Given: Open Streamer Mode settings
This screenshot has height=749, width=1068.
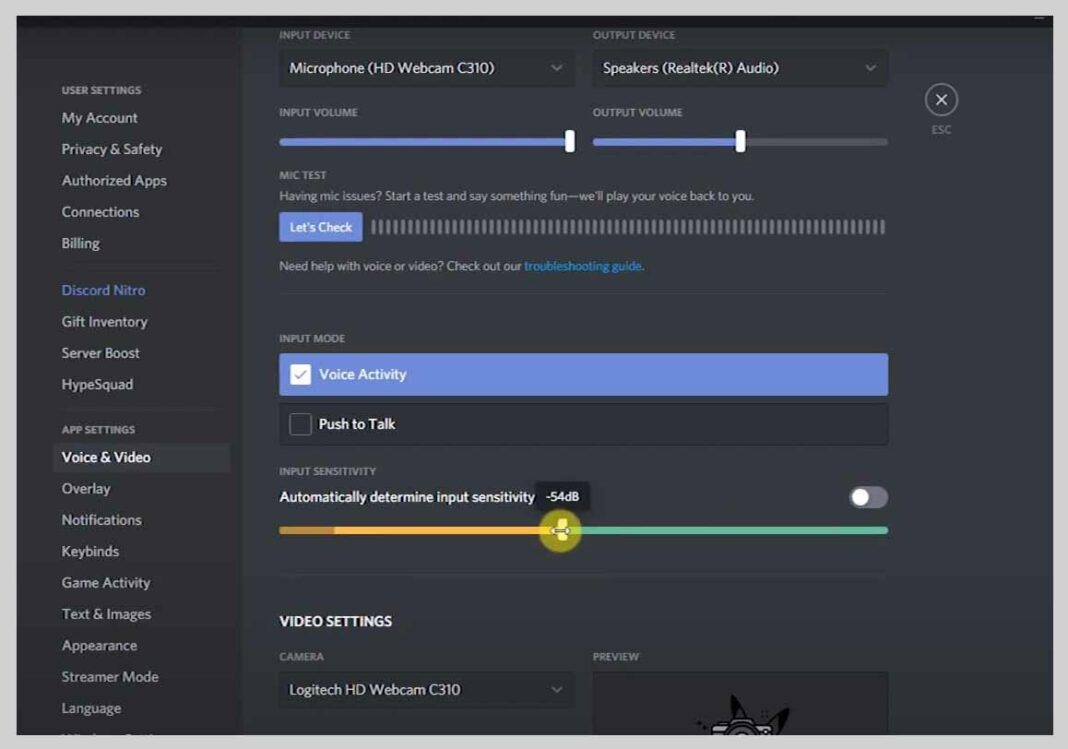Looking at the screenshot, I should coord(110,676).
